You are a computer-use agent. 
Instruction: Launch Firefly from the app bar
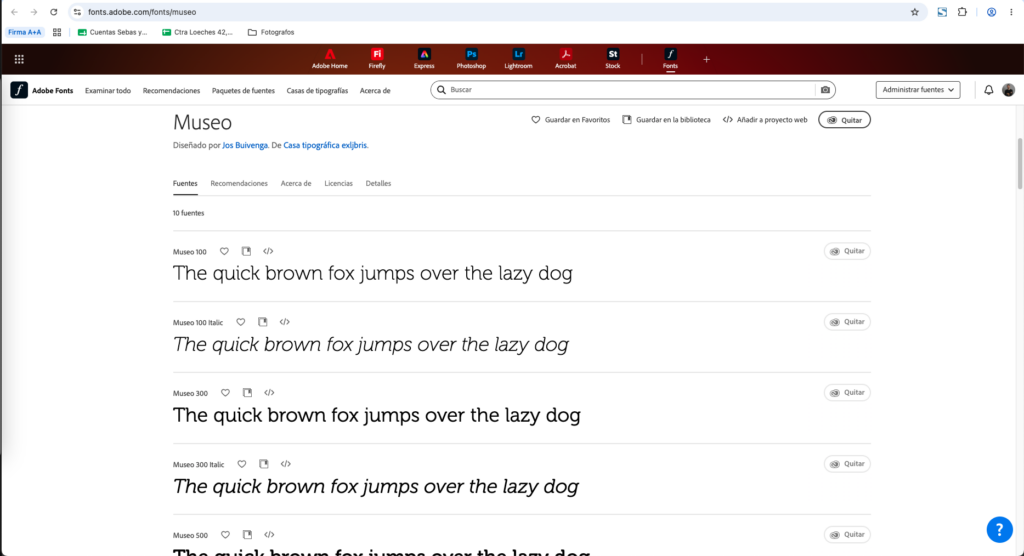click(x=377, y=59)
